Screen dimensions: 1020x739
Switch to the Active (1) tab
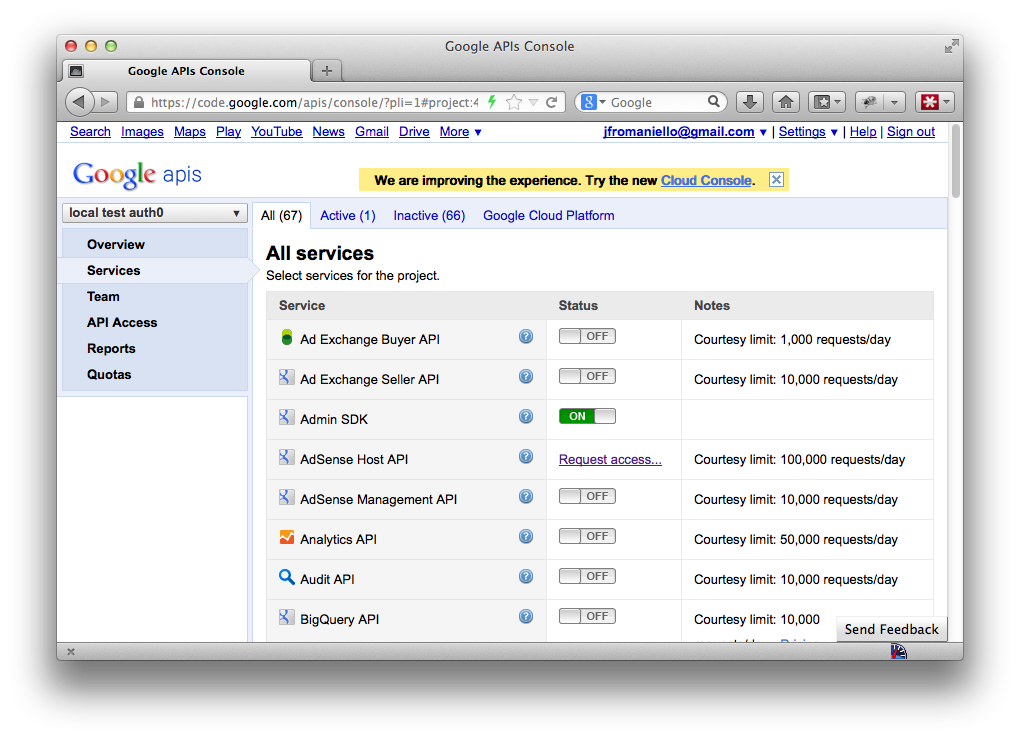tap(348, 215)
